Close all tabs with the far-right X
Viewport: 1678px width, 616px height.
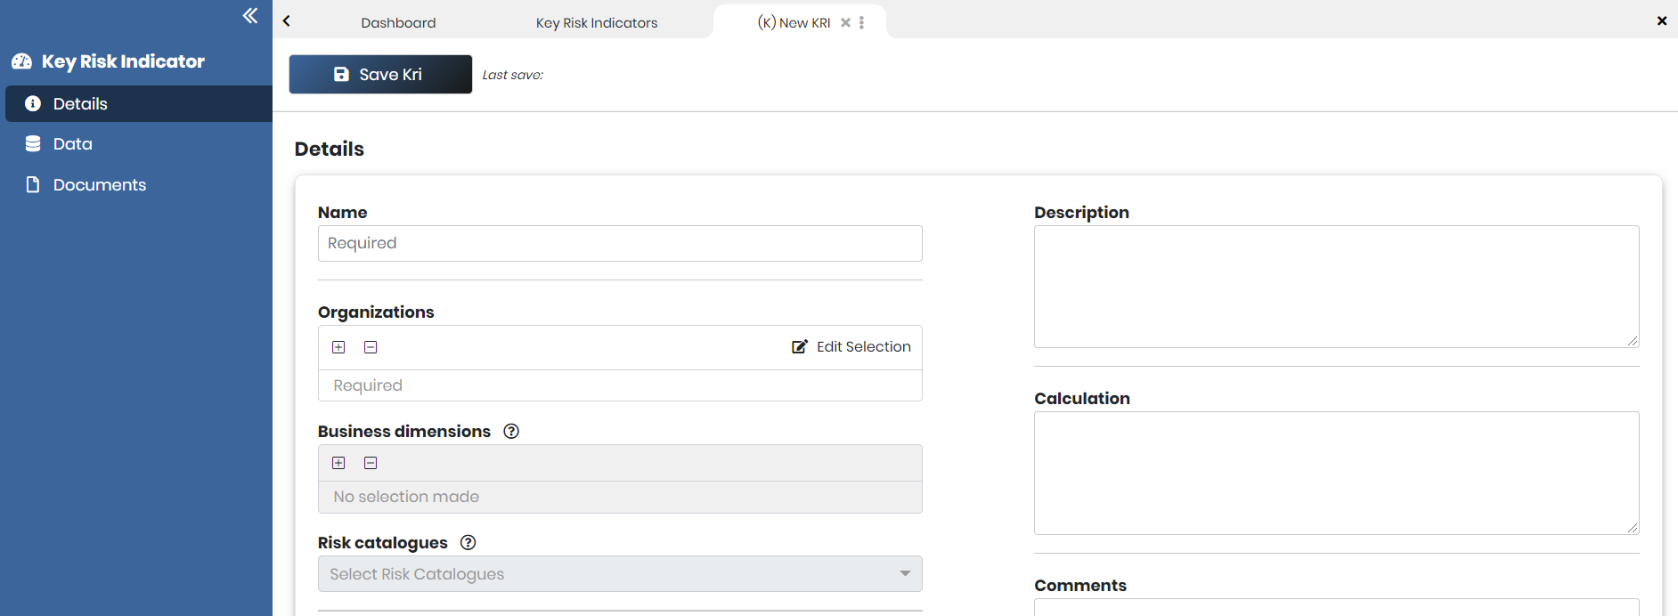click(1662, 21)
